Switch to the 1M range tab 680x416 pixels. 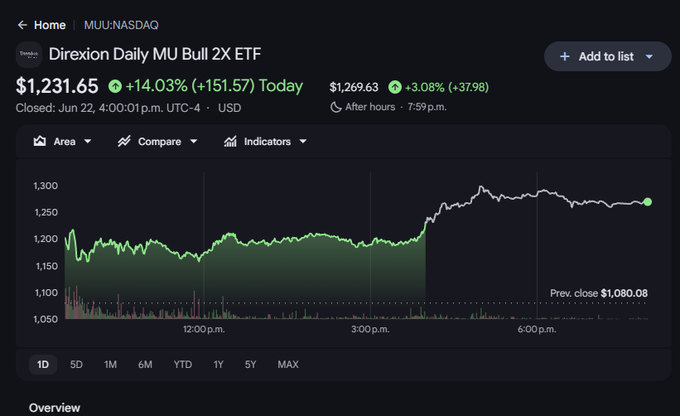pos(110,364)
